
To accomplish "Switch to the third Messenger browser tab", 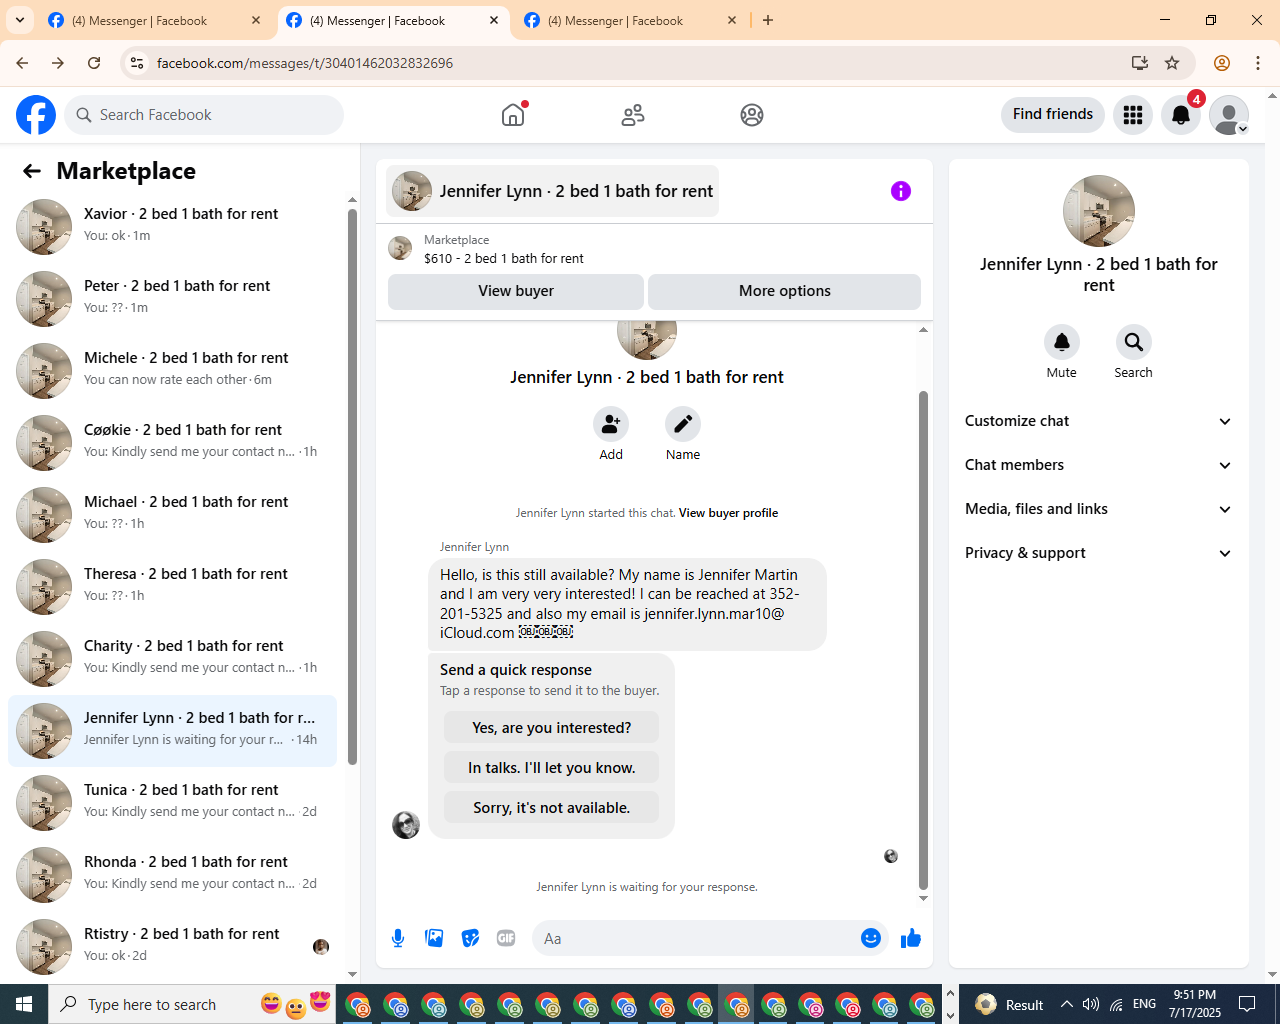I will pos(632,20).
